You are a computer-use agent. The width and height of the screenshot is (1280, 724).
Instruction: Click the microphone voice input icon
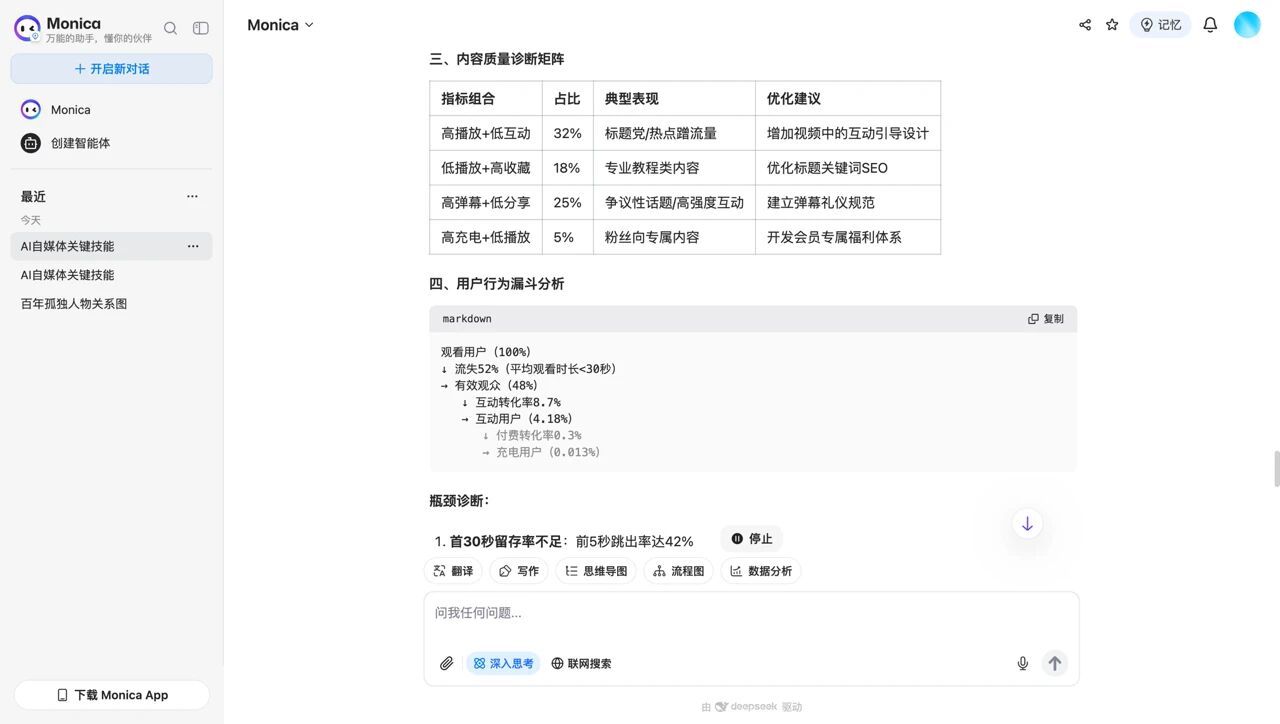(1023, 663)
